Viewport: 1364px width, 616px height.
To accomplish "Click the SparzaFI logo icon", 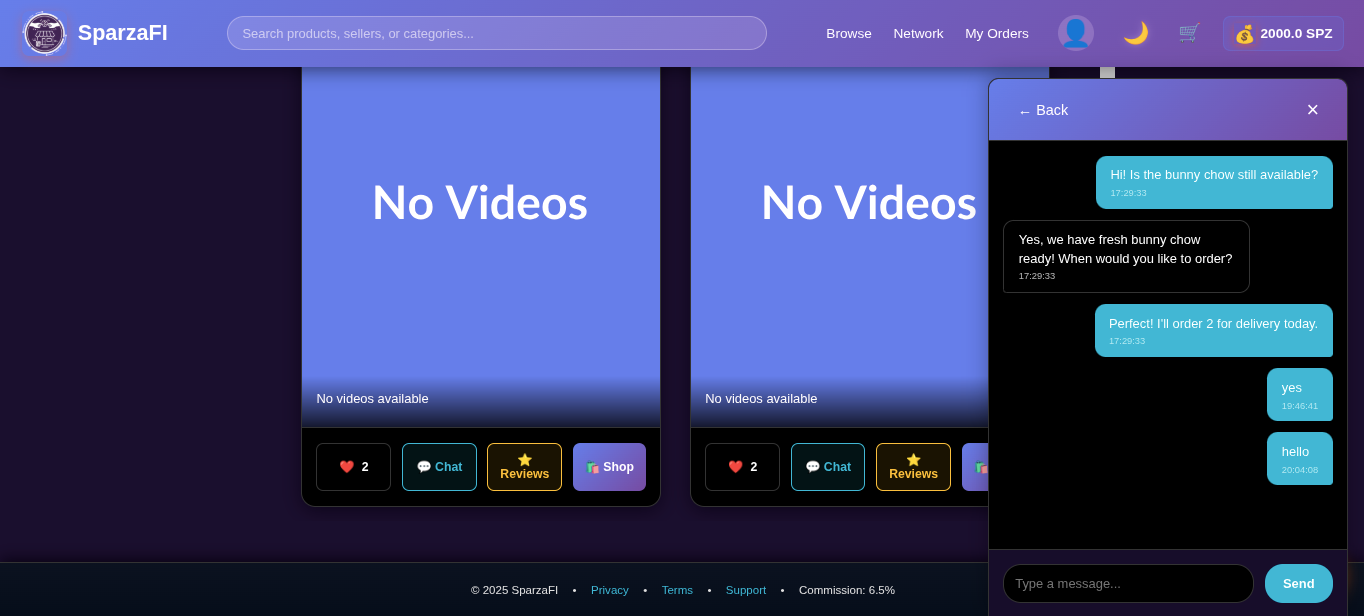I will pos(44,33).
